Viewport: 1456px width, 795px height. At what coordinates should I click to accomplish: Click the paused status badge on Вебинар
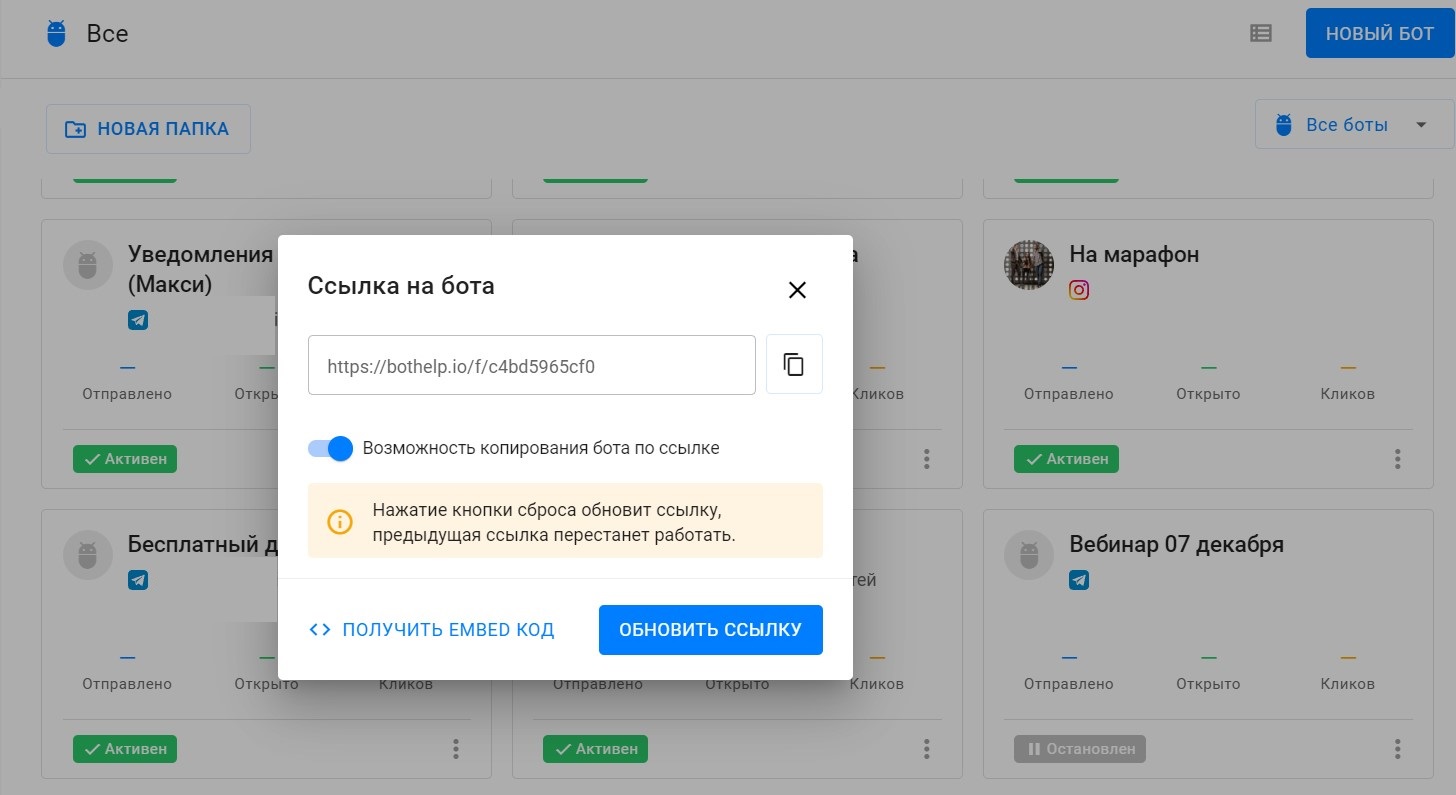pyautogui.click(x=1079, y=749)
